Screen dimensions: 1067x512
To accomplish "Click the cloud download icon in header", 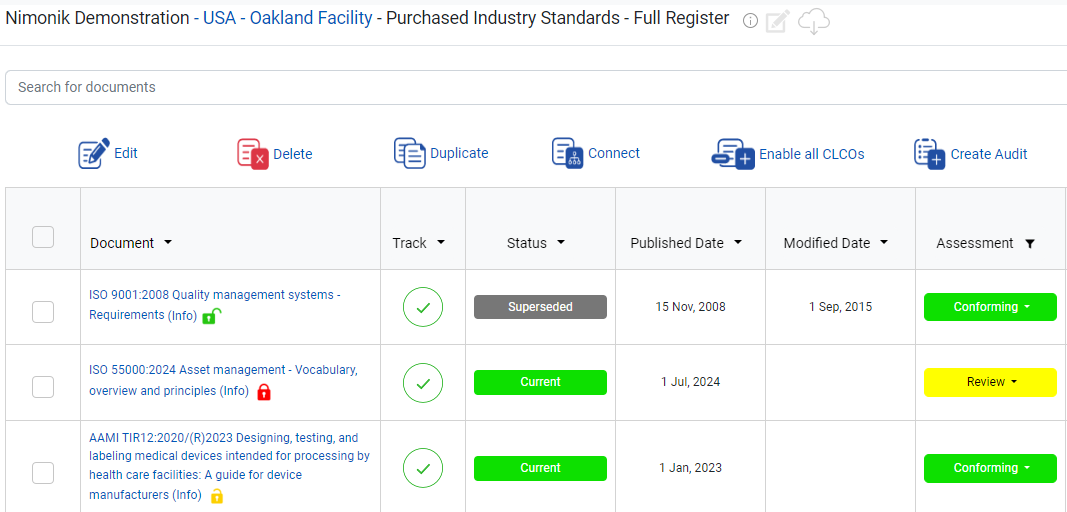I will pos(814,22).
